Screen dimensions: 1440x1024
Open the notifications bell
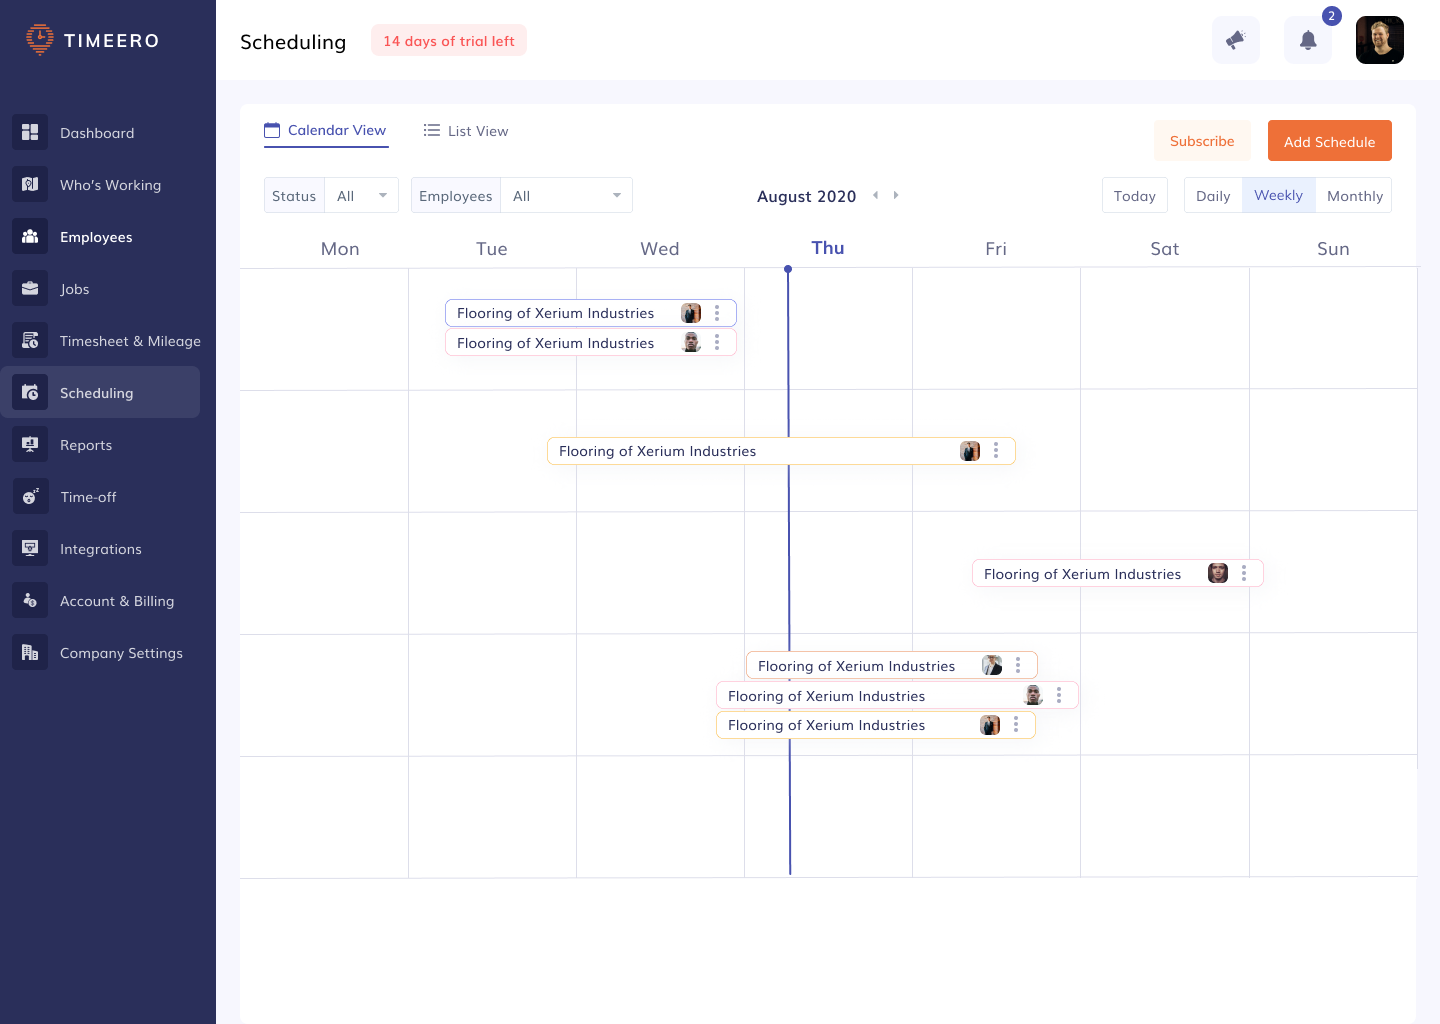[x=1308, y=40]
